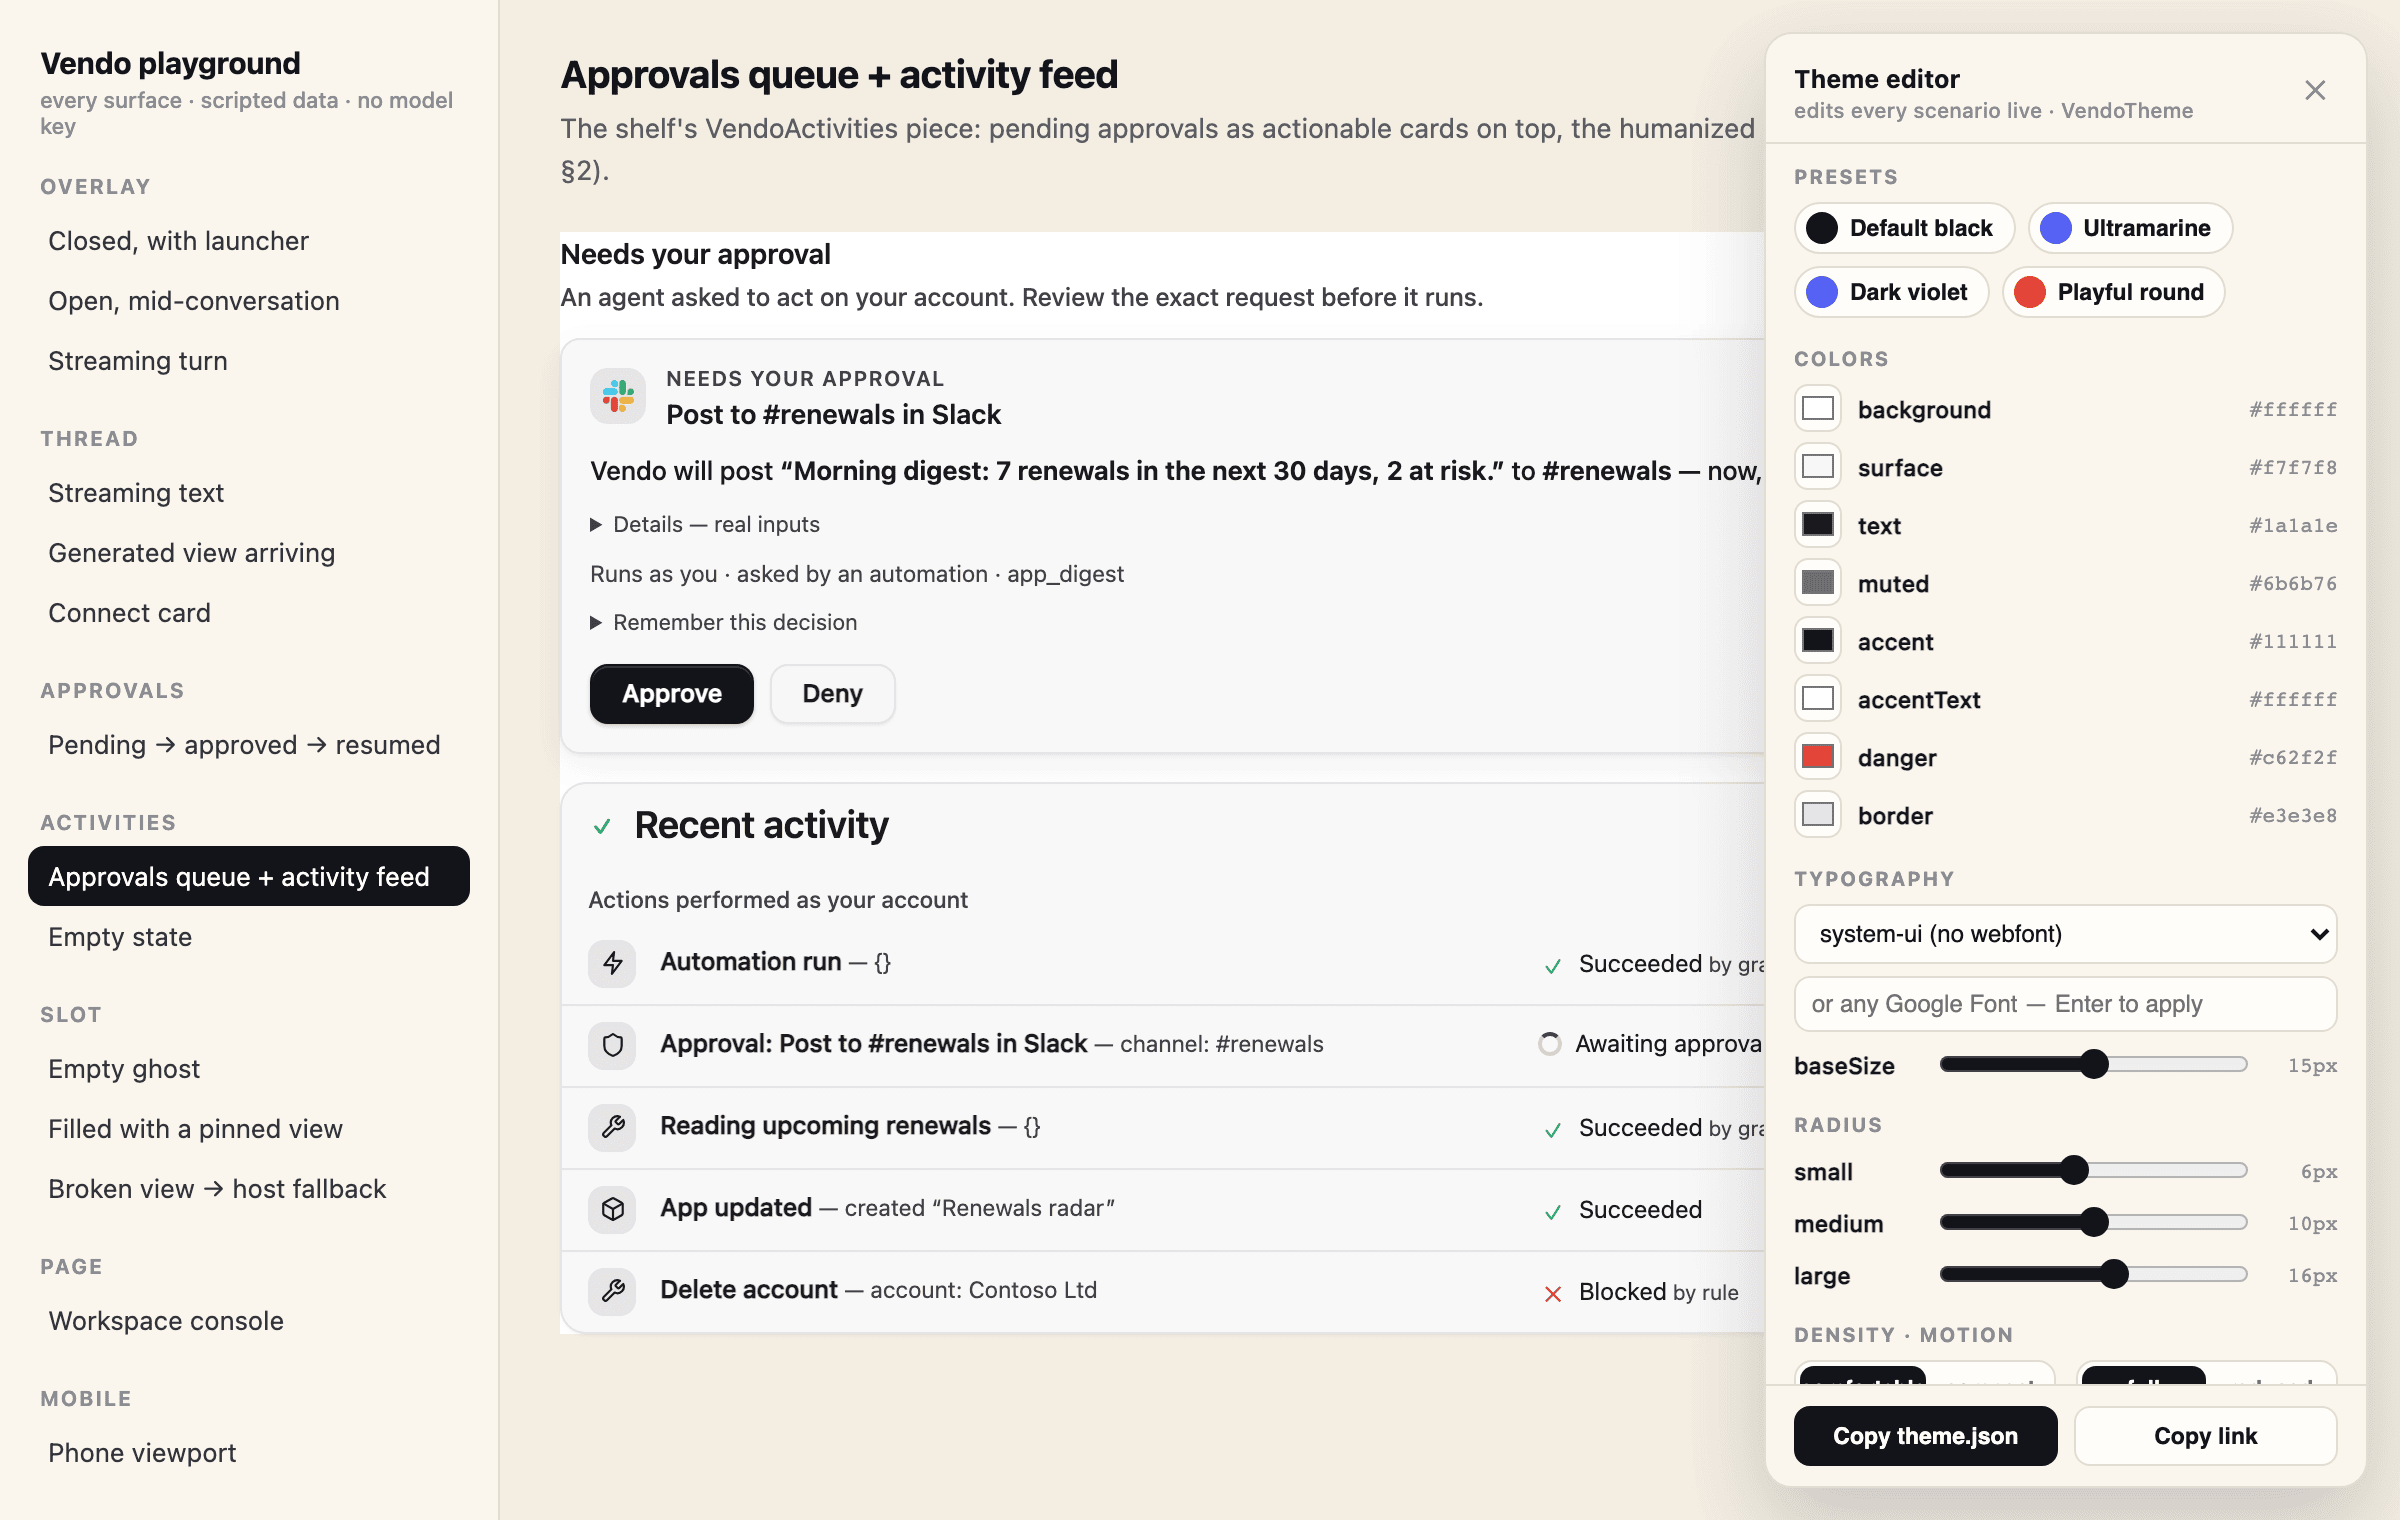This screenshot has height=1520, width=2400.
Task: Click the App updated activity title
Action: pyautogui.click(x=736, y=1208)
